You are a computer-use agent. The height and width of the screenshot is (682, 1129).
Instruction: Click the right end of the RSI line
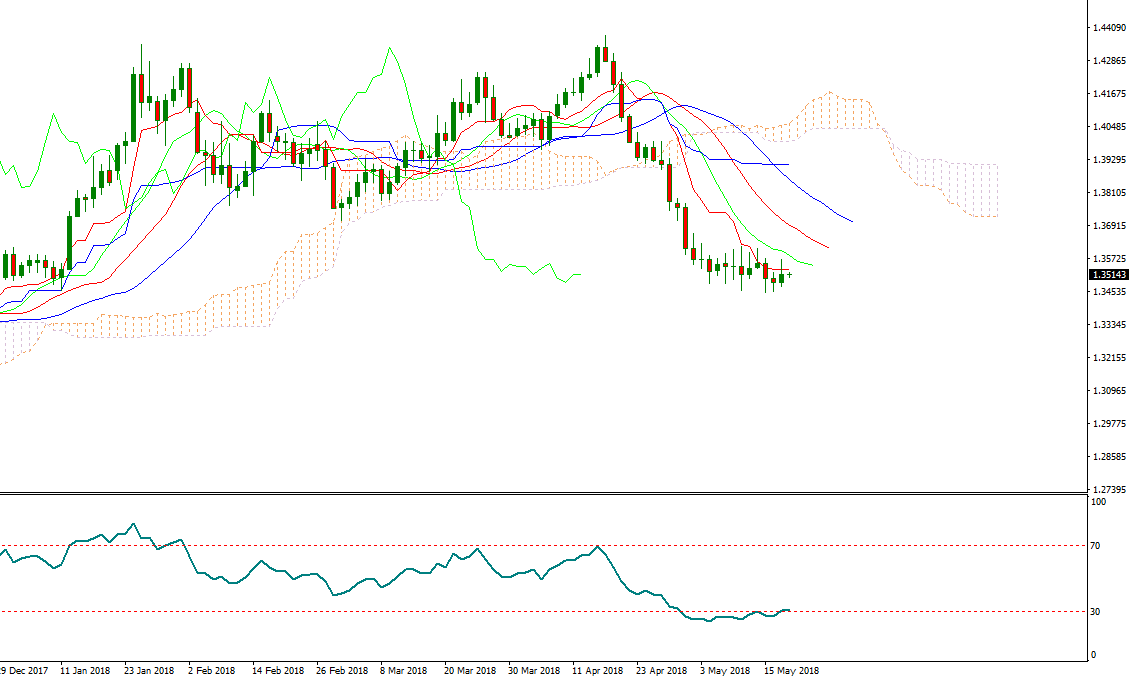[789, 610]
